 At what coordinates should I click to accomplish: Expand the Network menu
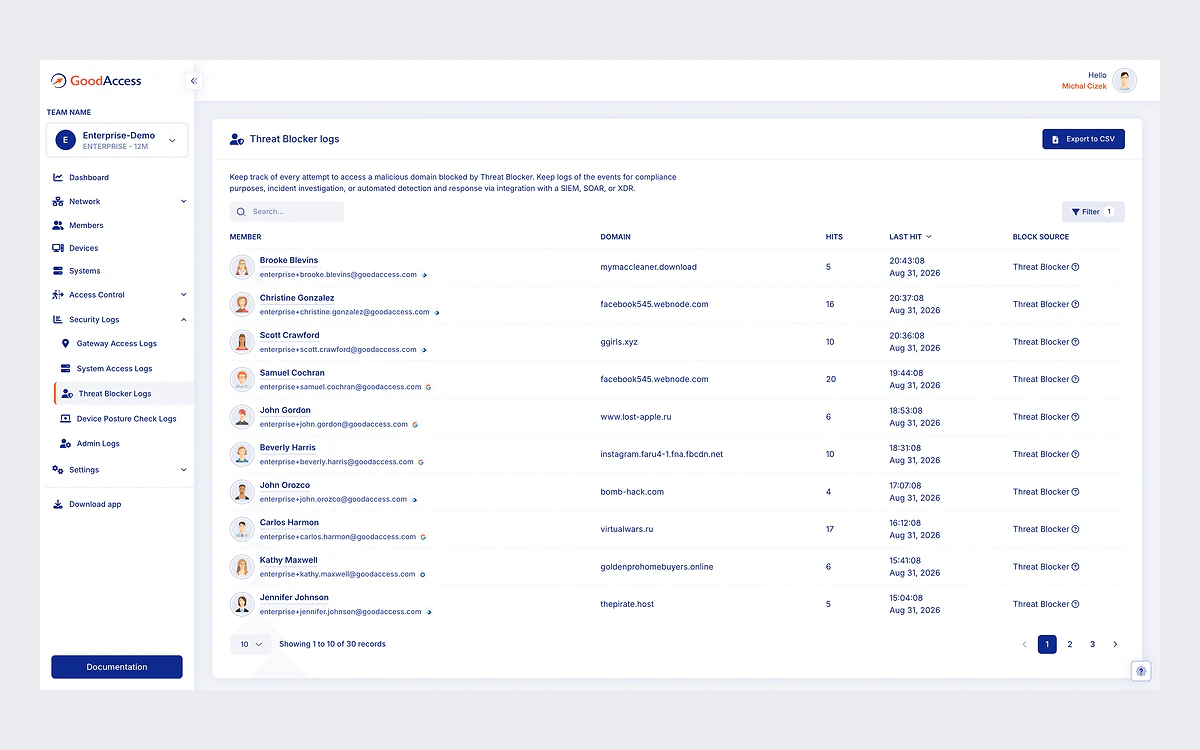[x=183, y=201]
